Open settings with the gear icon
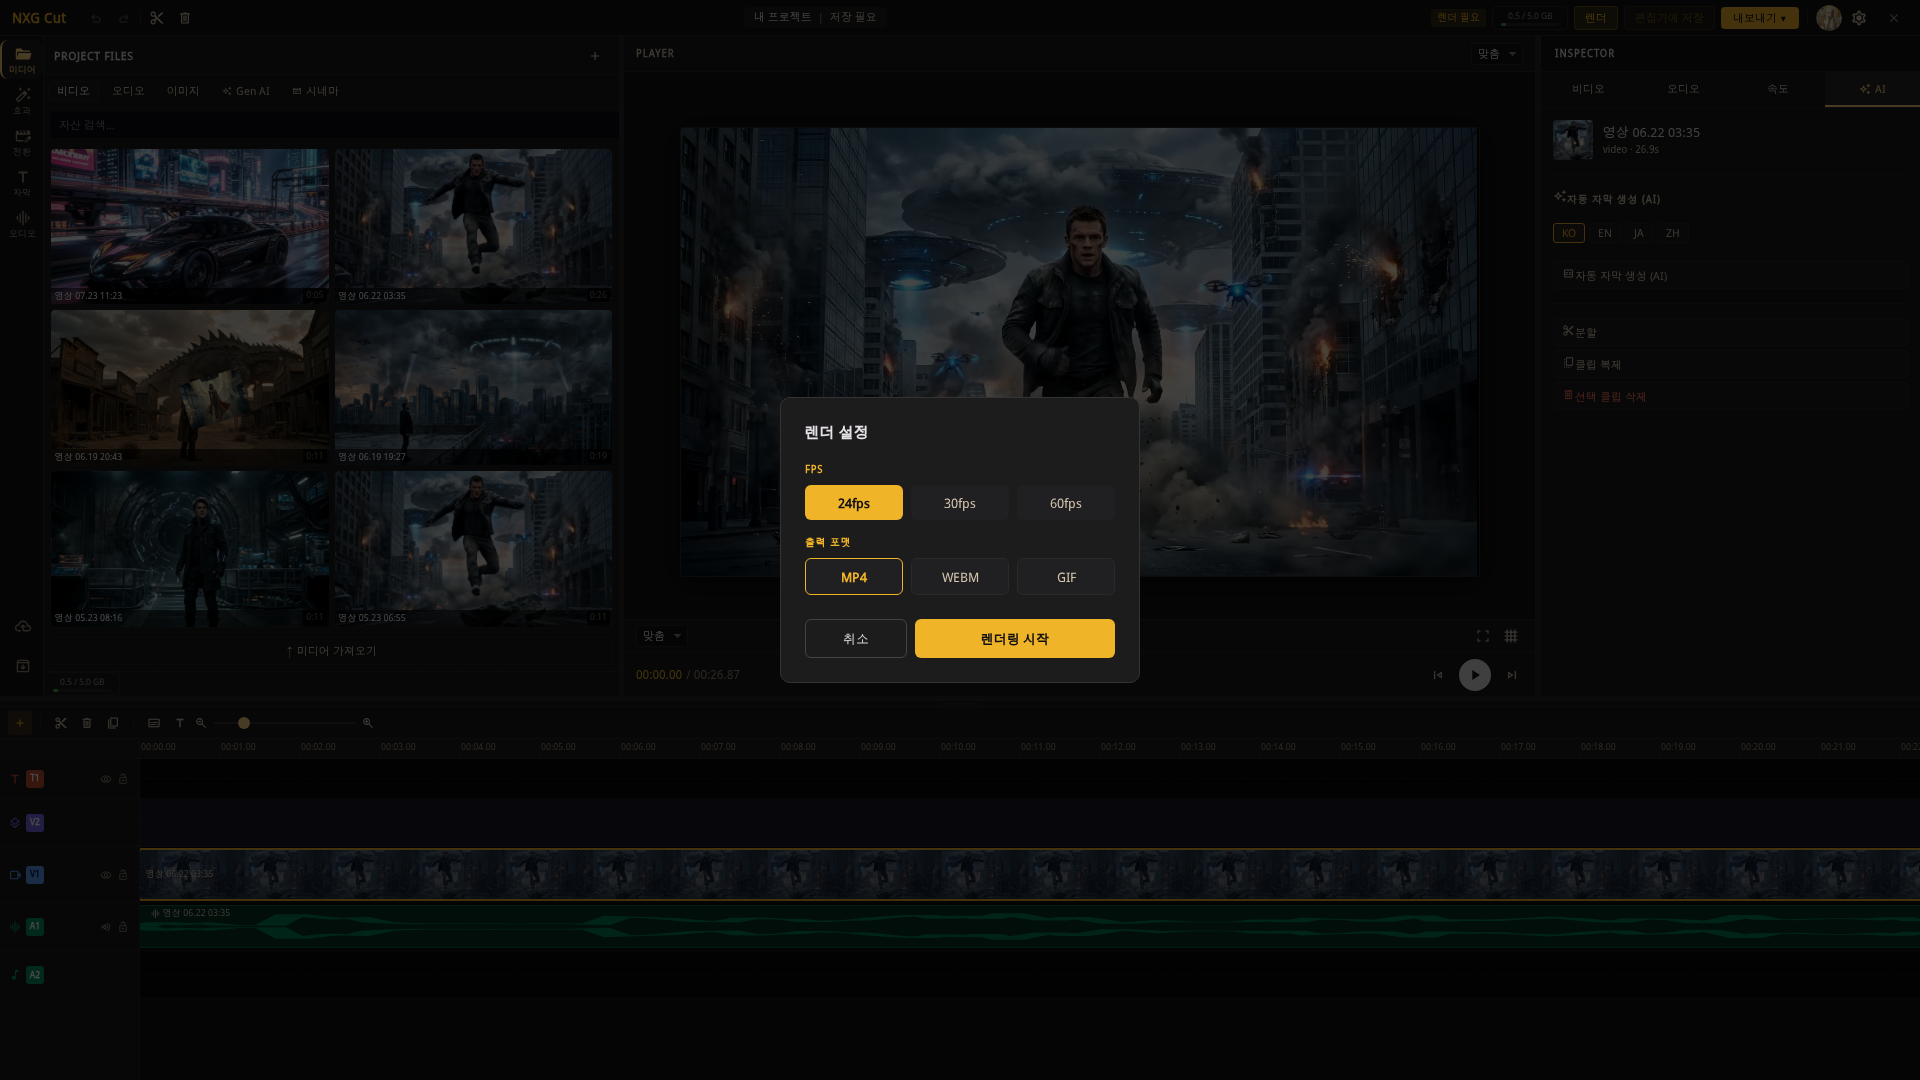The width and height of the screenshot is (1920, 1080). (x=1859, y=18)
